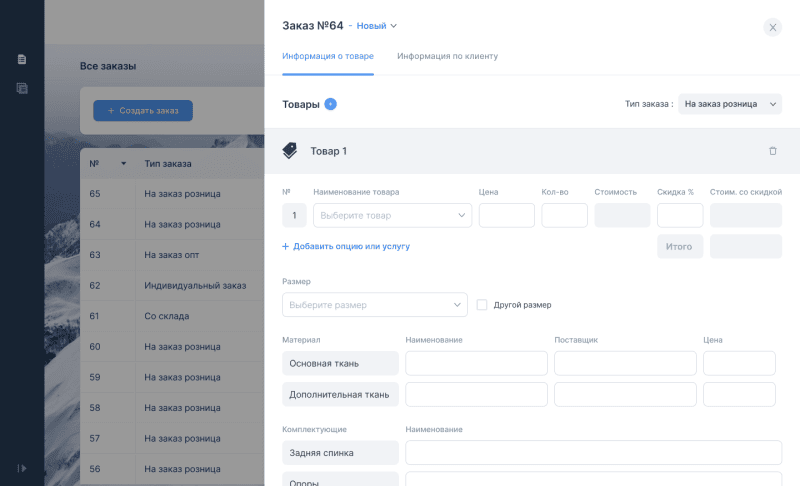Click the product number 1 cell
This screenshot has width=800, height=486.
[x=294, y=215]
